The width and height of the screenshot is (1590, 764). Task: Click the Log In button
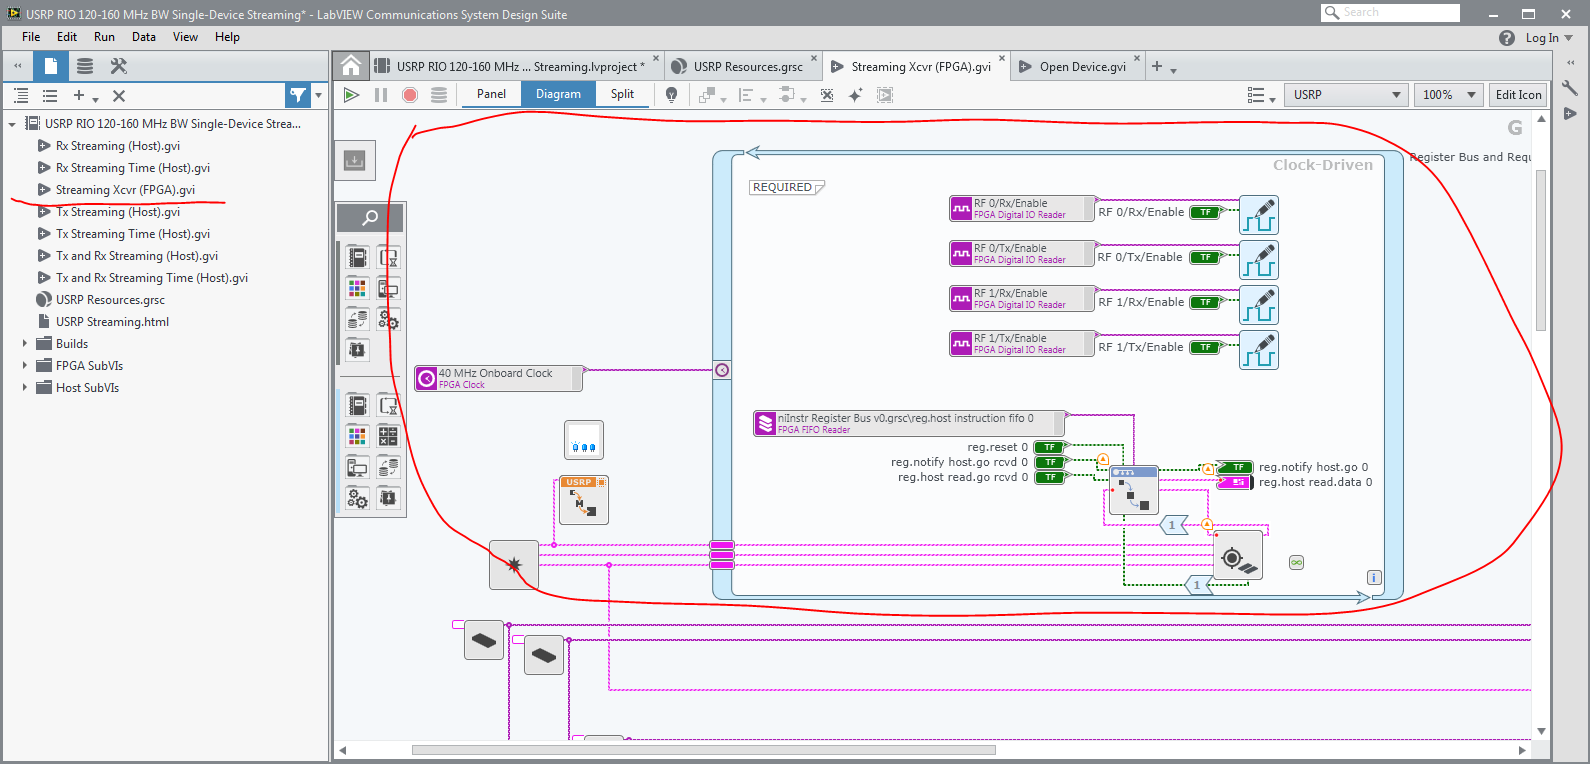point(1549,38)
